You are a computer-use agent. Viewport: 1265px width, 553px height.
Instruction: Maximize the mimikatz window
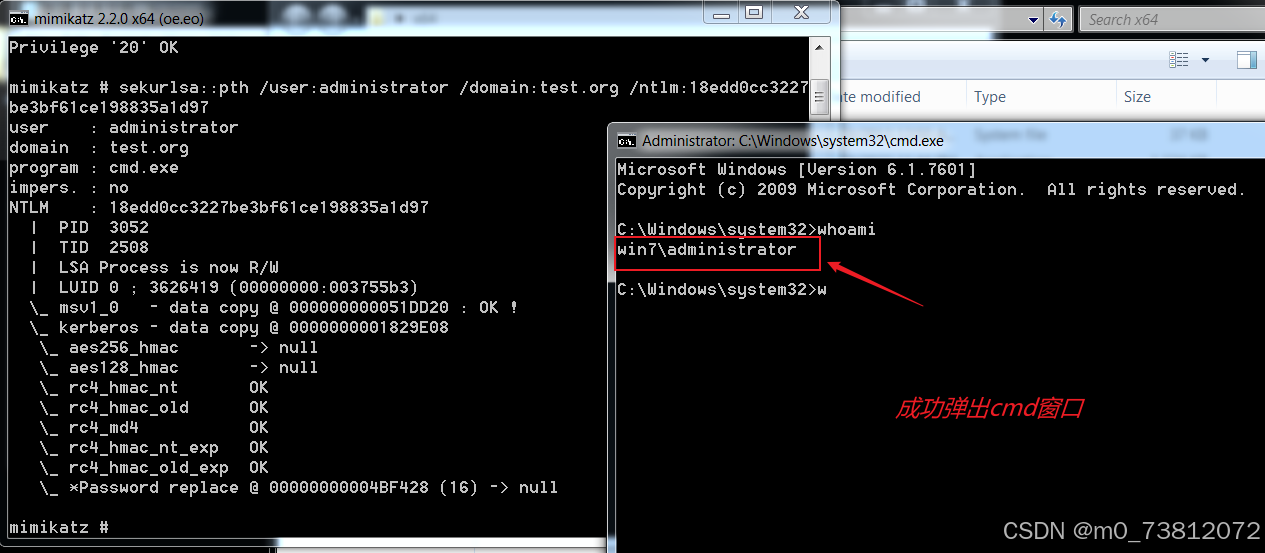[x=755, y=13]
